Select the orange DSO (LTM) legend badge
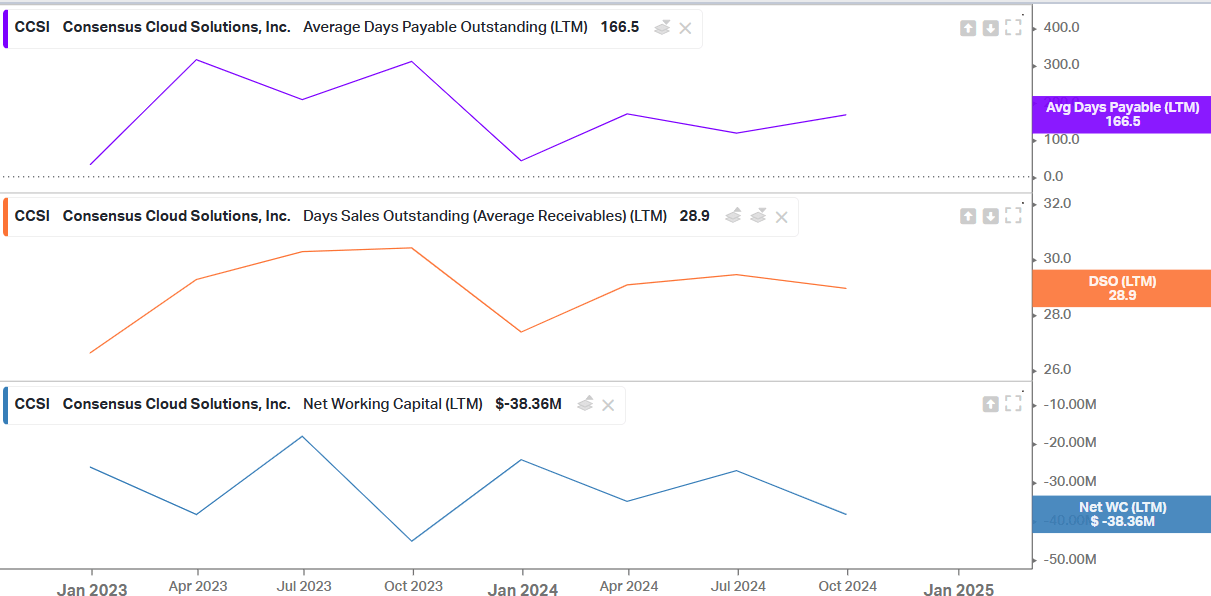Viewport: 1211px width, 596px height. point(1121,288)
